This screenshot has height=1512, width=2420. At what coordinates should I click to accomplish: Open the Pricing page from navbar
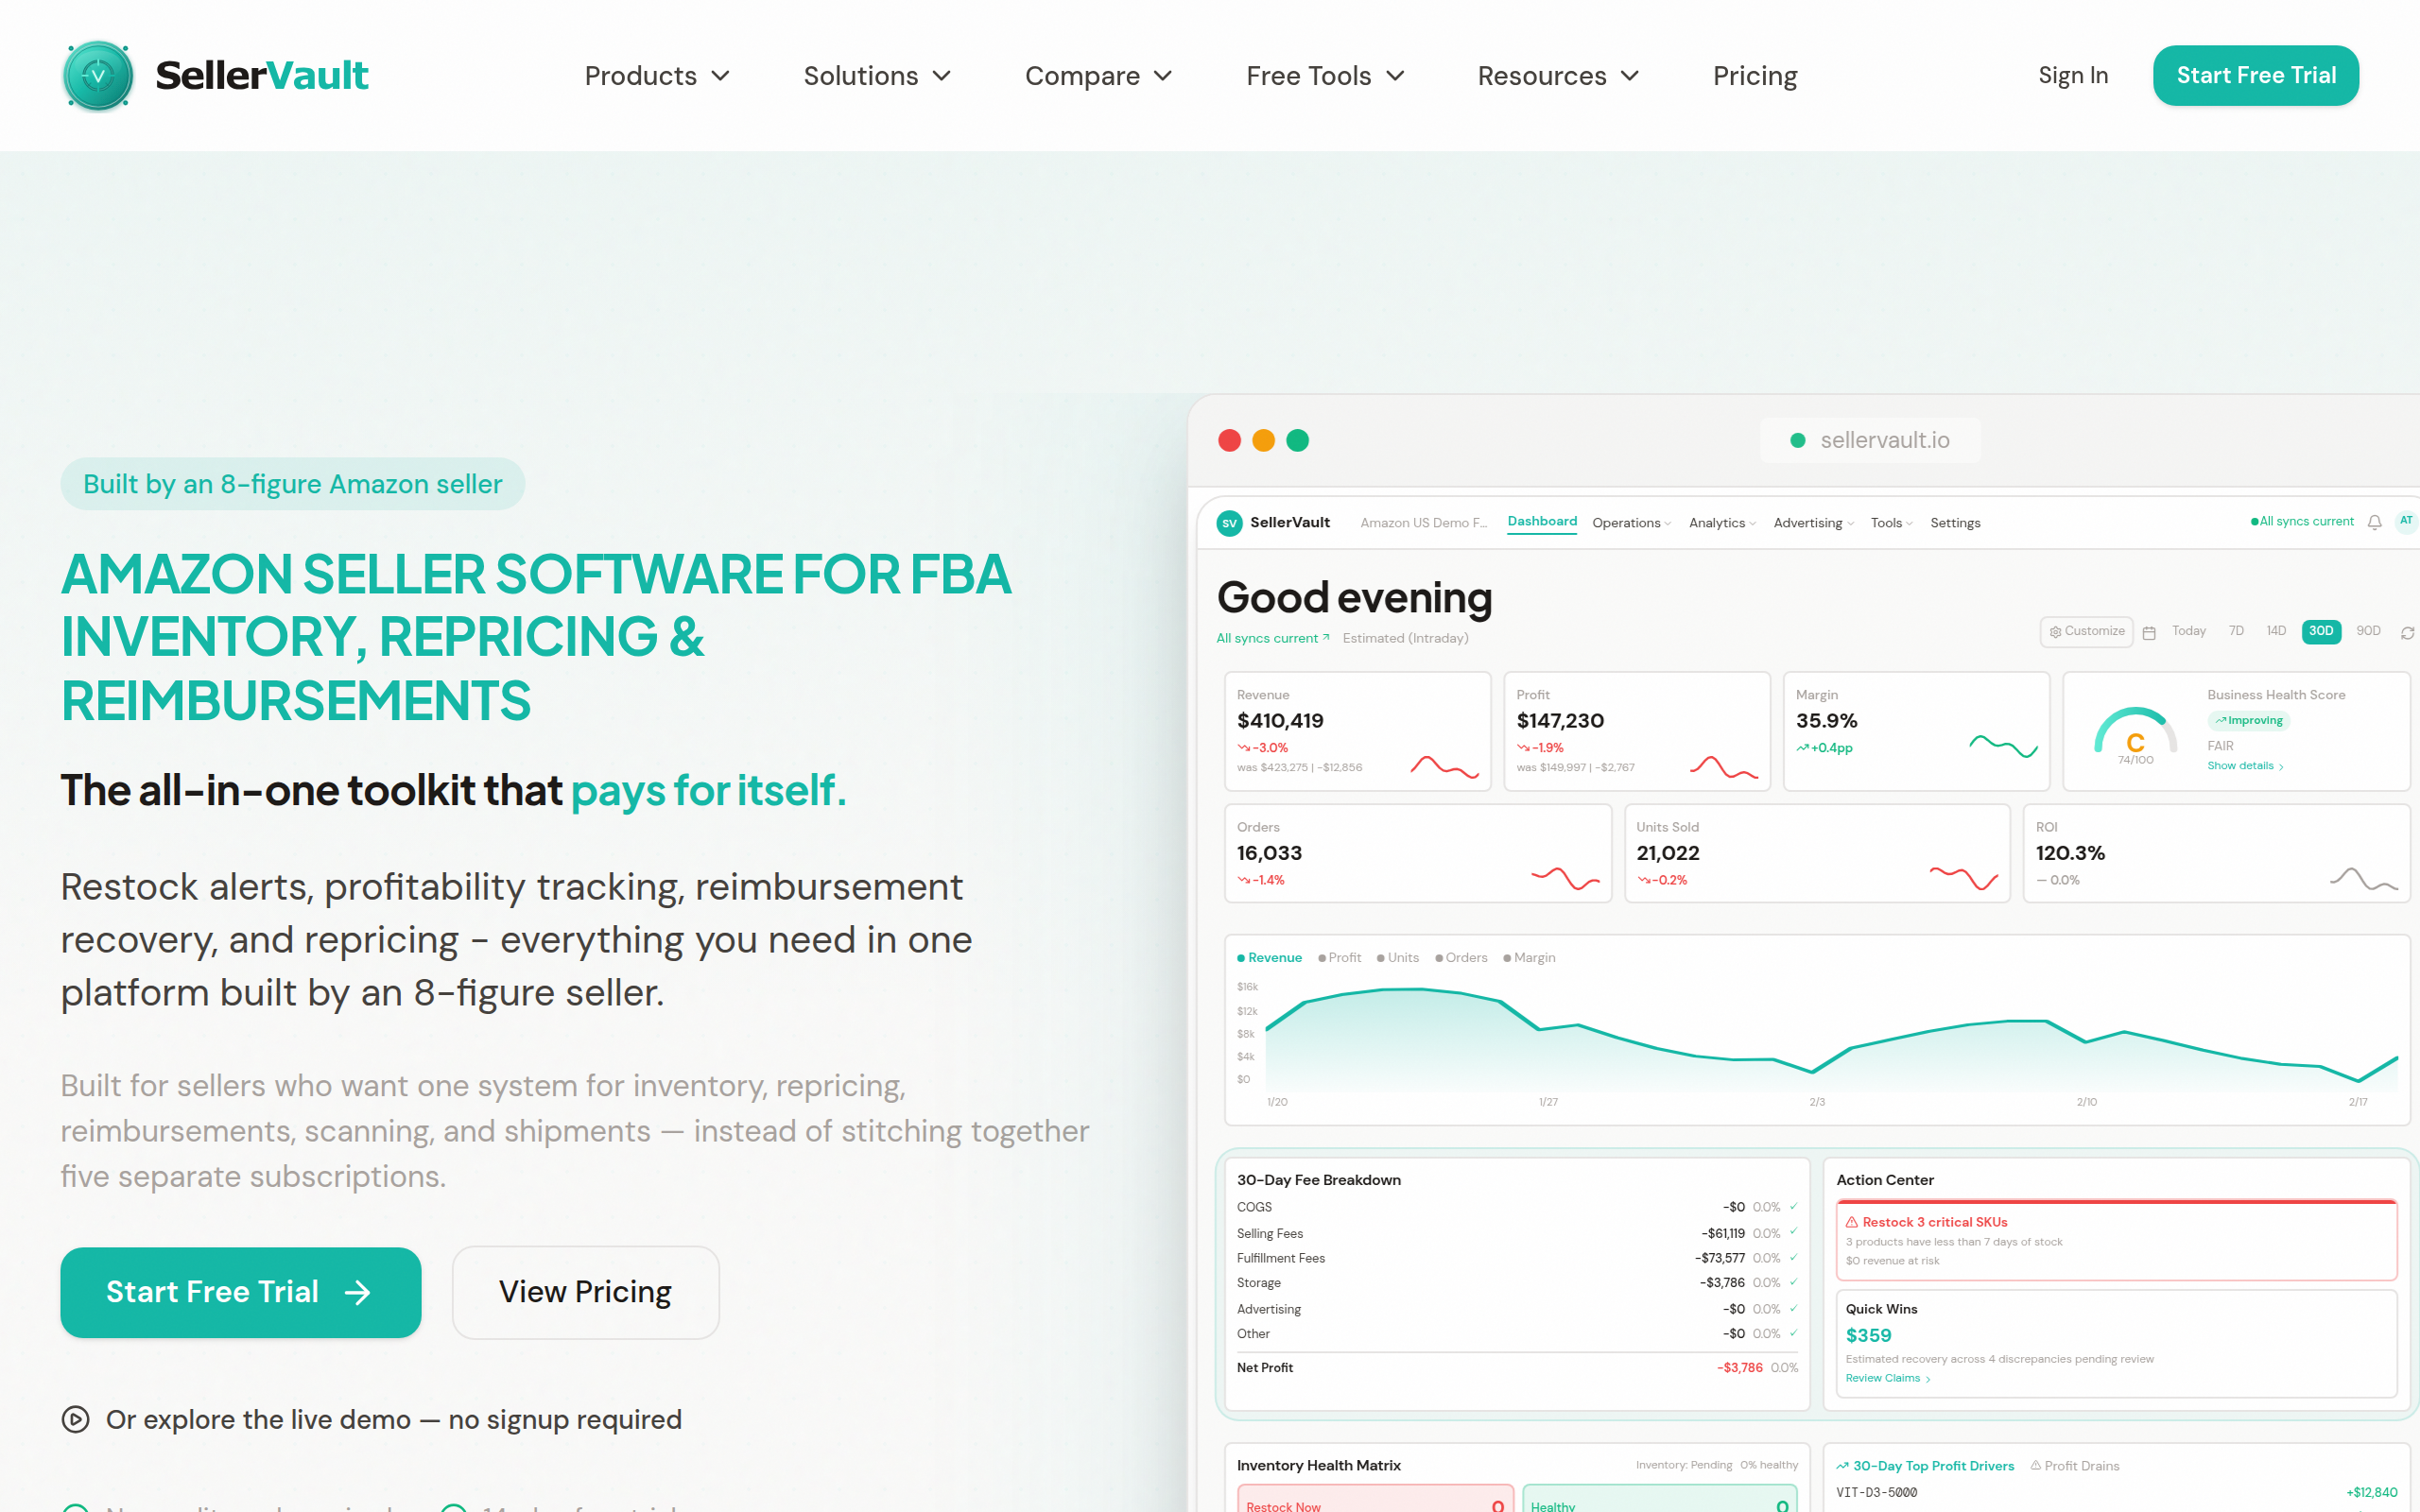point(1755,76)
